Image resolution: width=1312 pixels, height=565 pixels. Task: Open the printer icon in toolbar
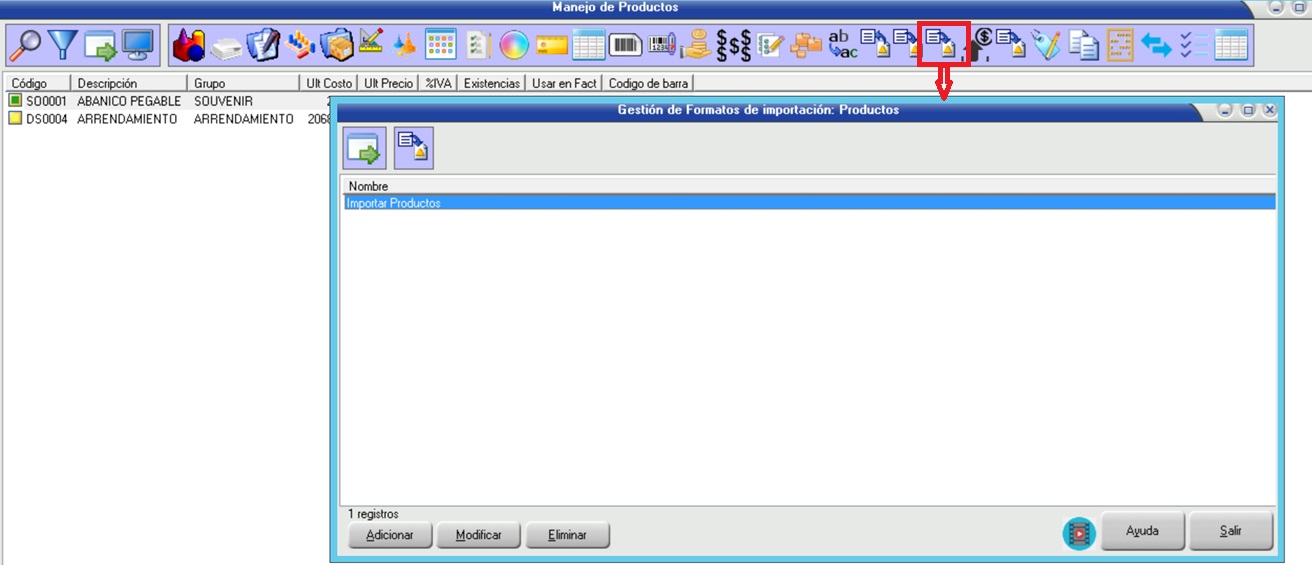[226, 45]
